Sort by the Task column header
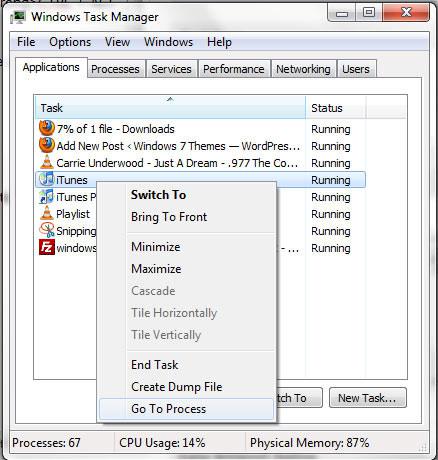 [170, 108]
